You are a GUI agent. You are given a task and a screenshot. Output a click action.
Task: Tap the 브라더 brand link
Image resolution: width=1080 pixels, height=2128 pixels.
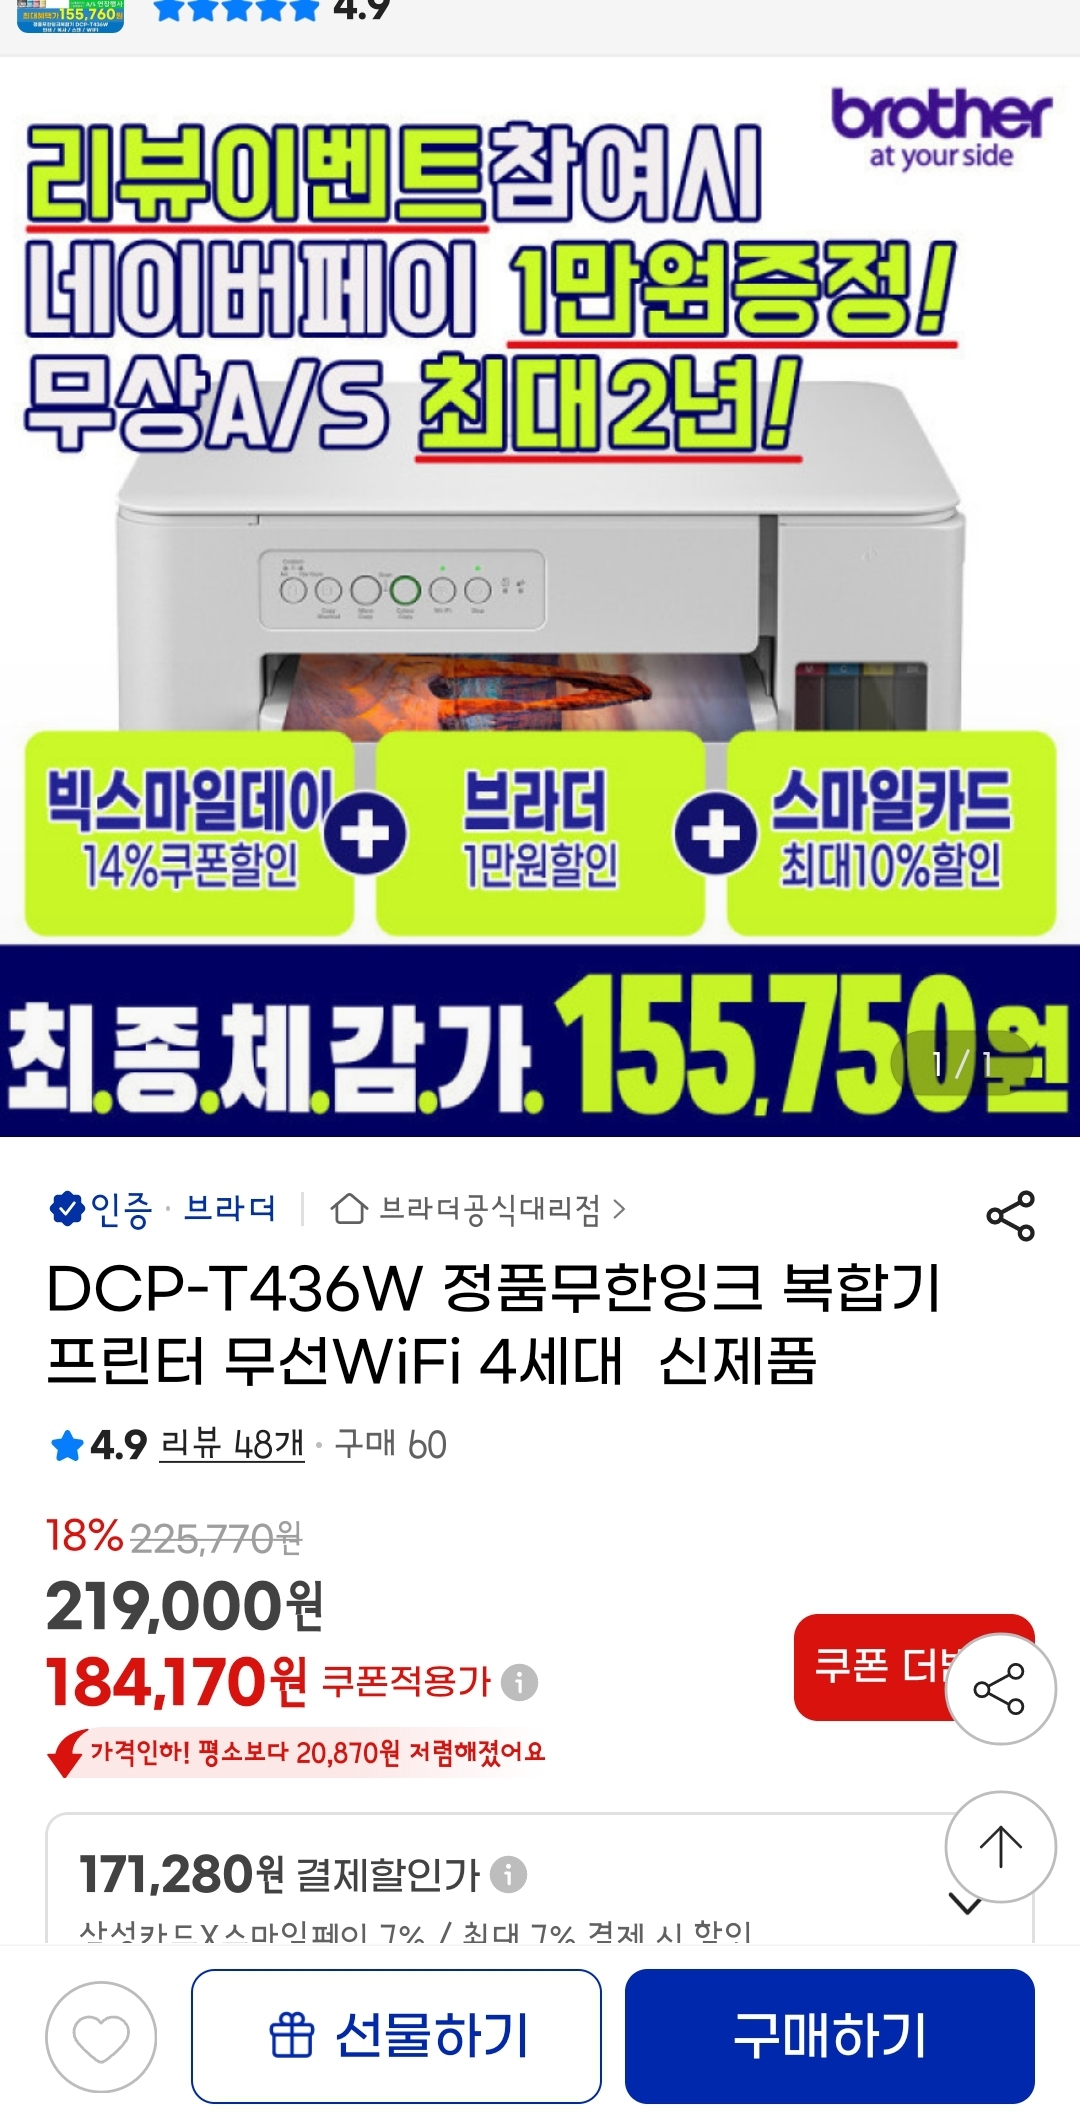[230, 1209]
